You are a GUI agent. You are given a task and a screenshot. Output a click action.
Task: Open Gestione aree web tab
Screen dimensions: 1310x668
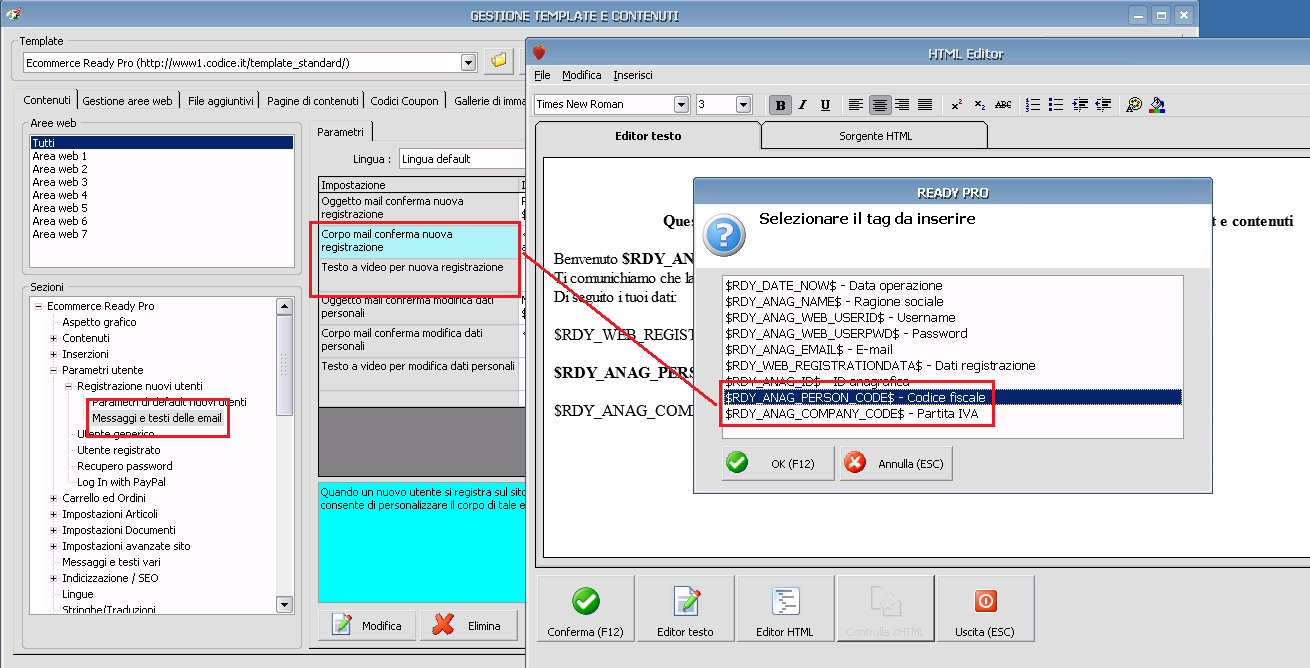(127, 101)
